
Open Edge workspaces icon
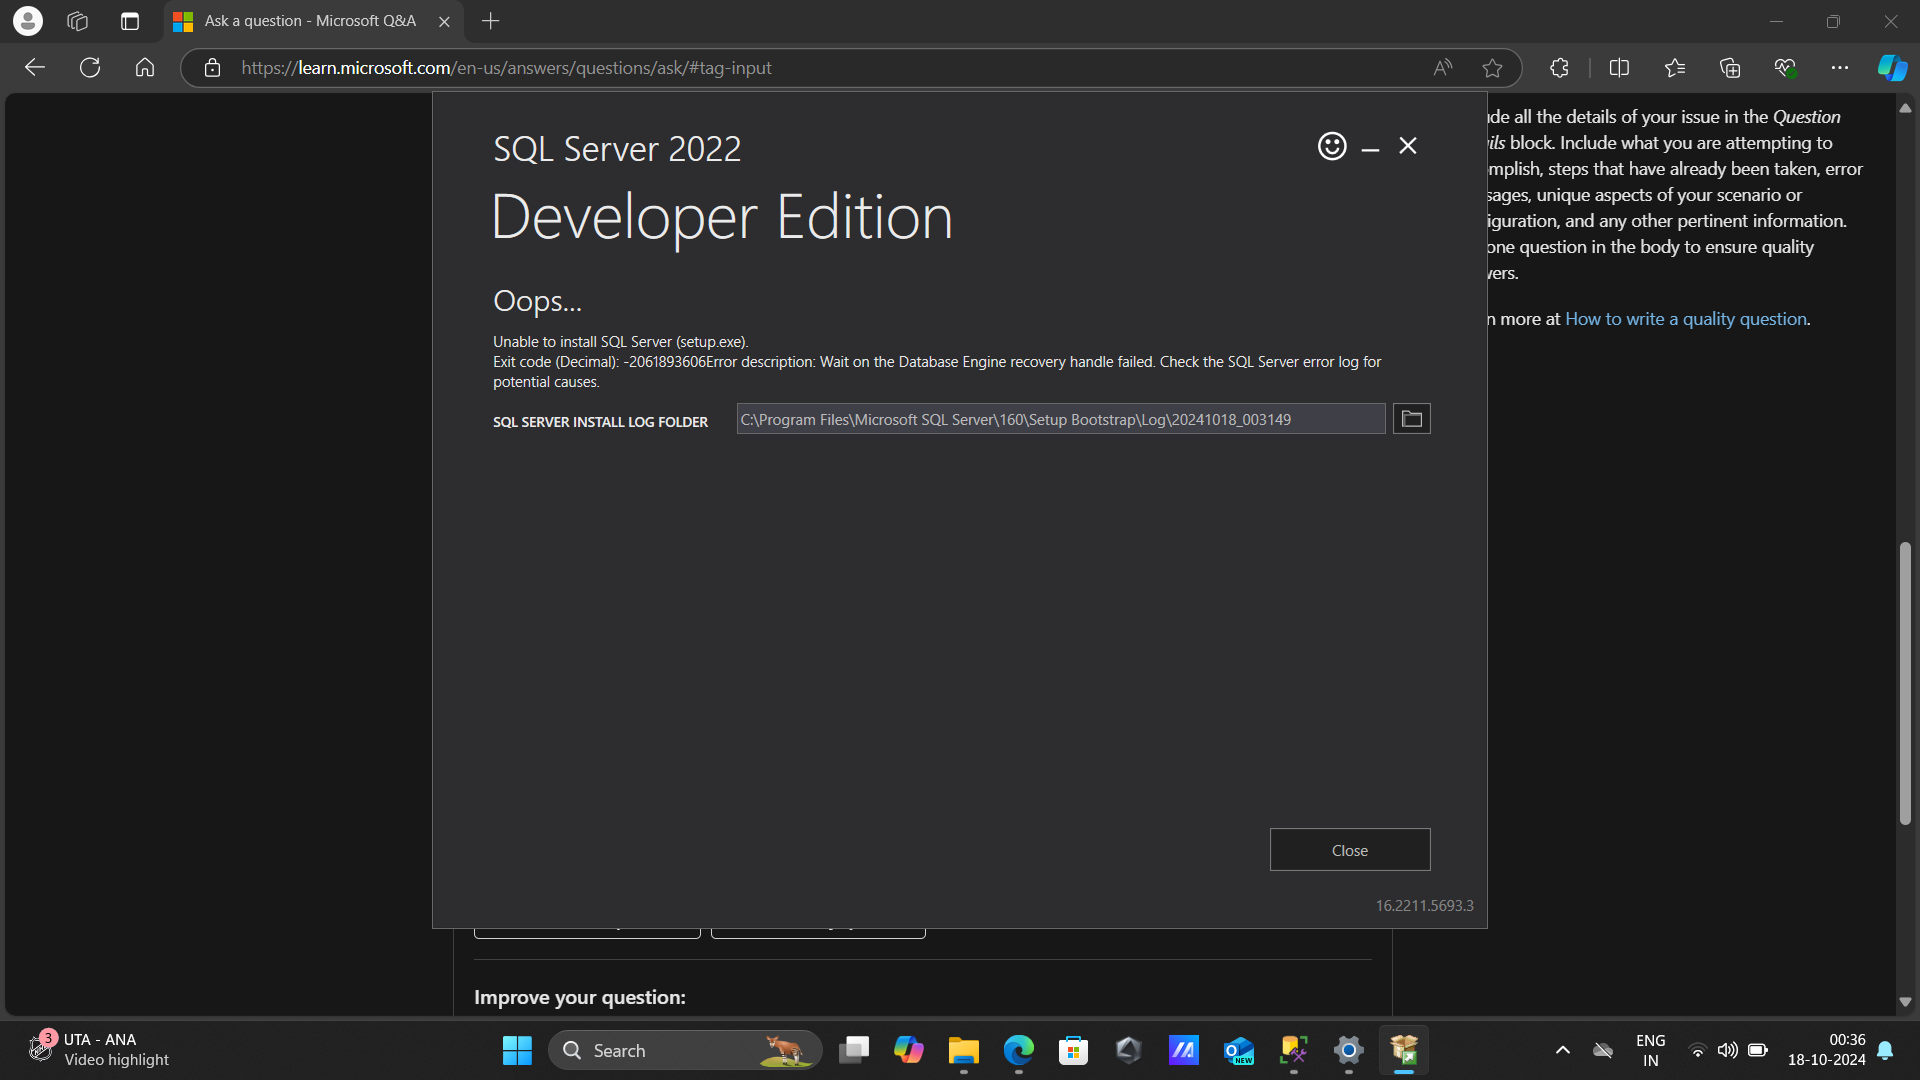[78, 21]
